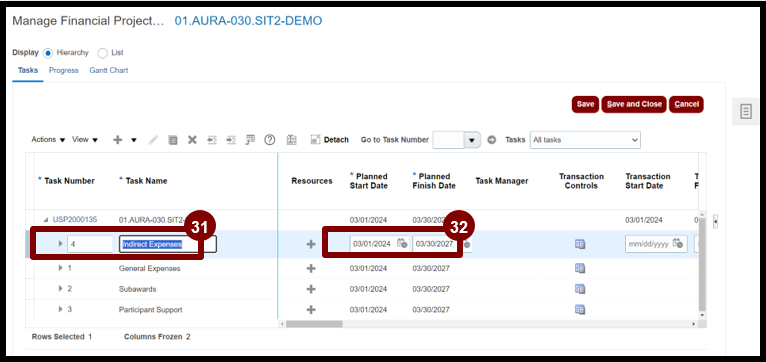Image resolution: width=766 pixels, height=362 pixels.
Task: Open transaction controls for General Expenses row
Action: click(580, 268)
